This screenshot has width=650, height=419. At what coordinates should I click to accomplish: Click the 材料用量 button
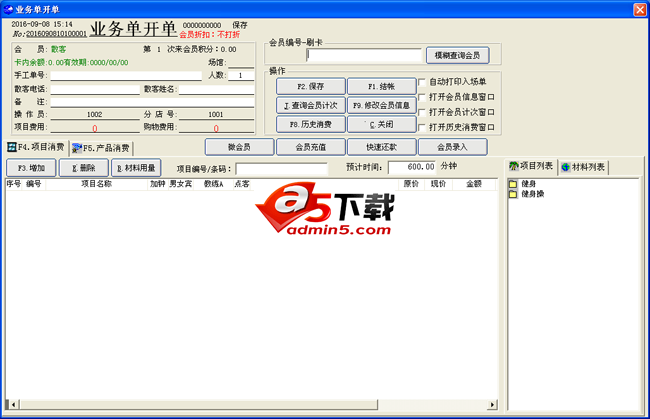pyautogui.click(x=136, y=168)
